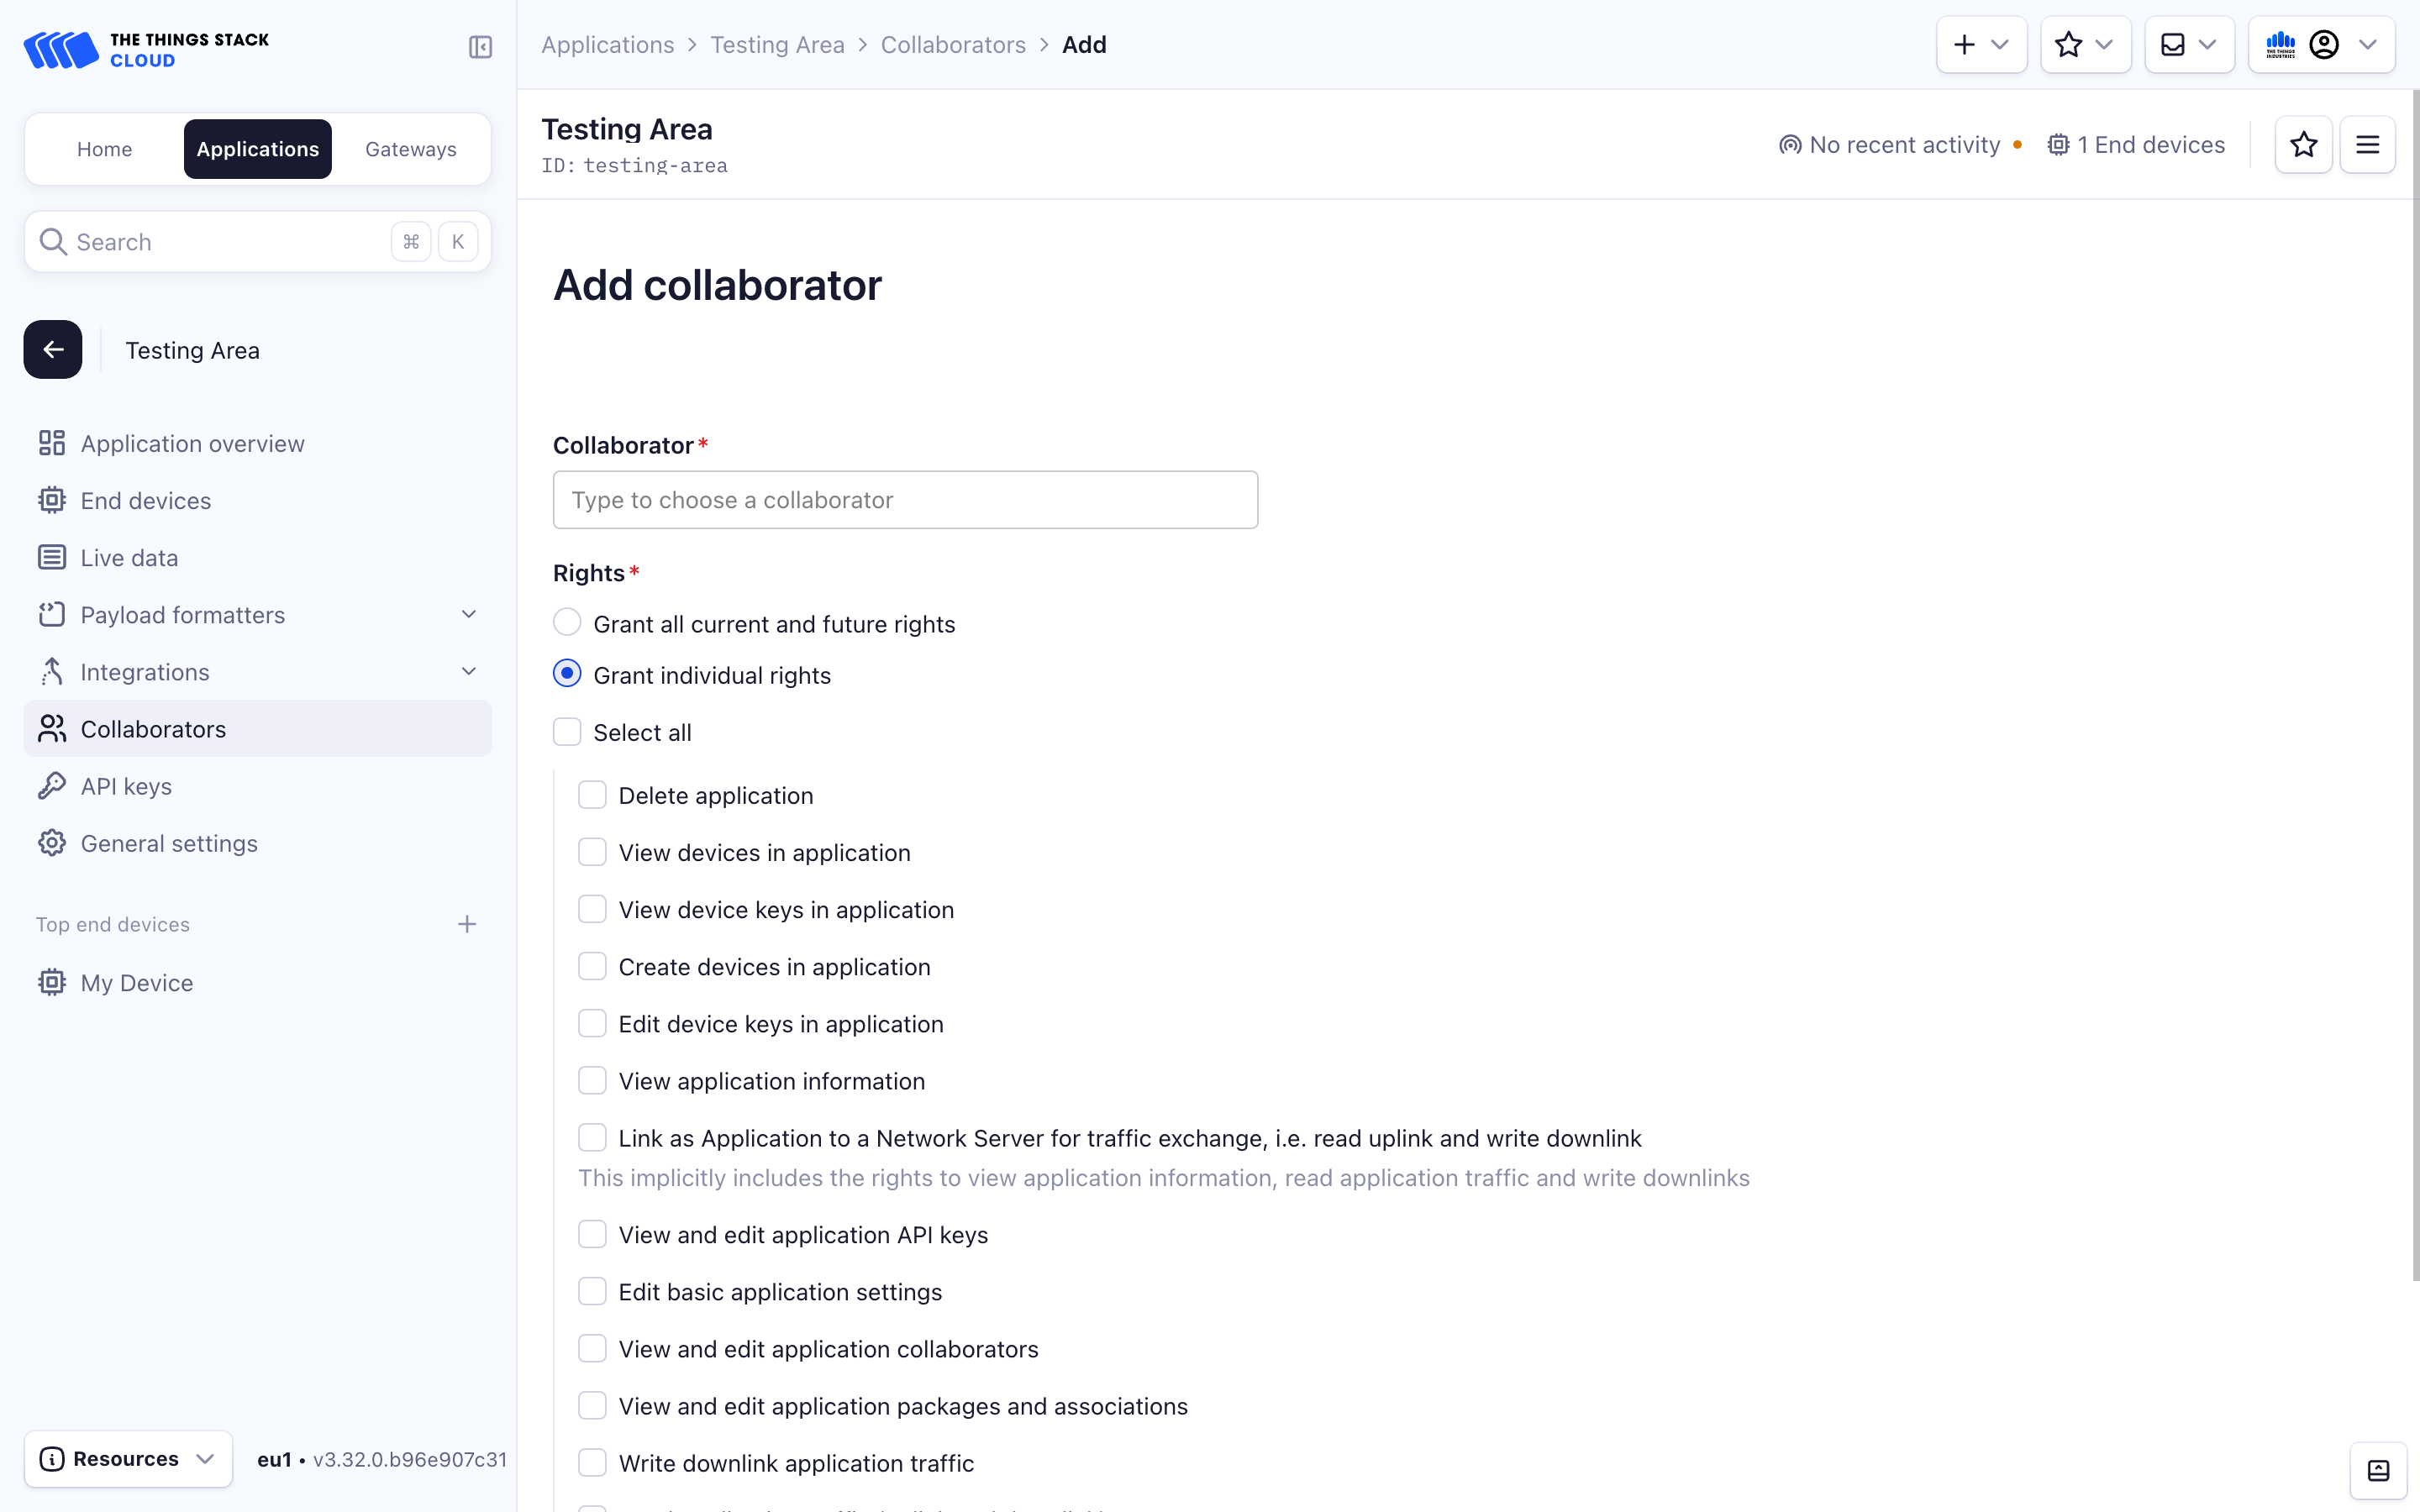The height and width of the screenshot is (1512, 2420).
Task: Click the star bookmark icon beside End devices count
Action: point(2303,145)
